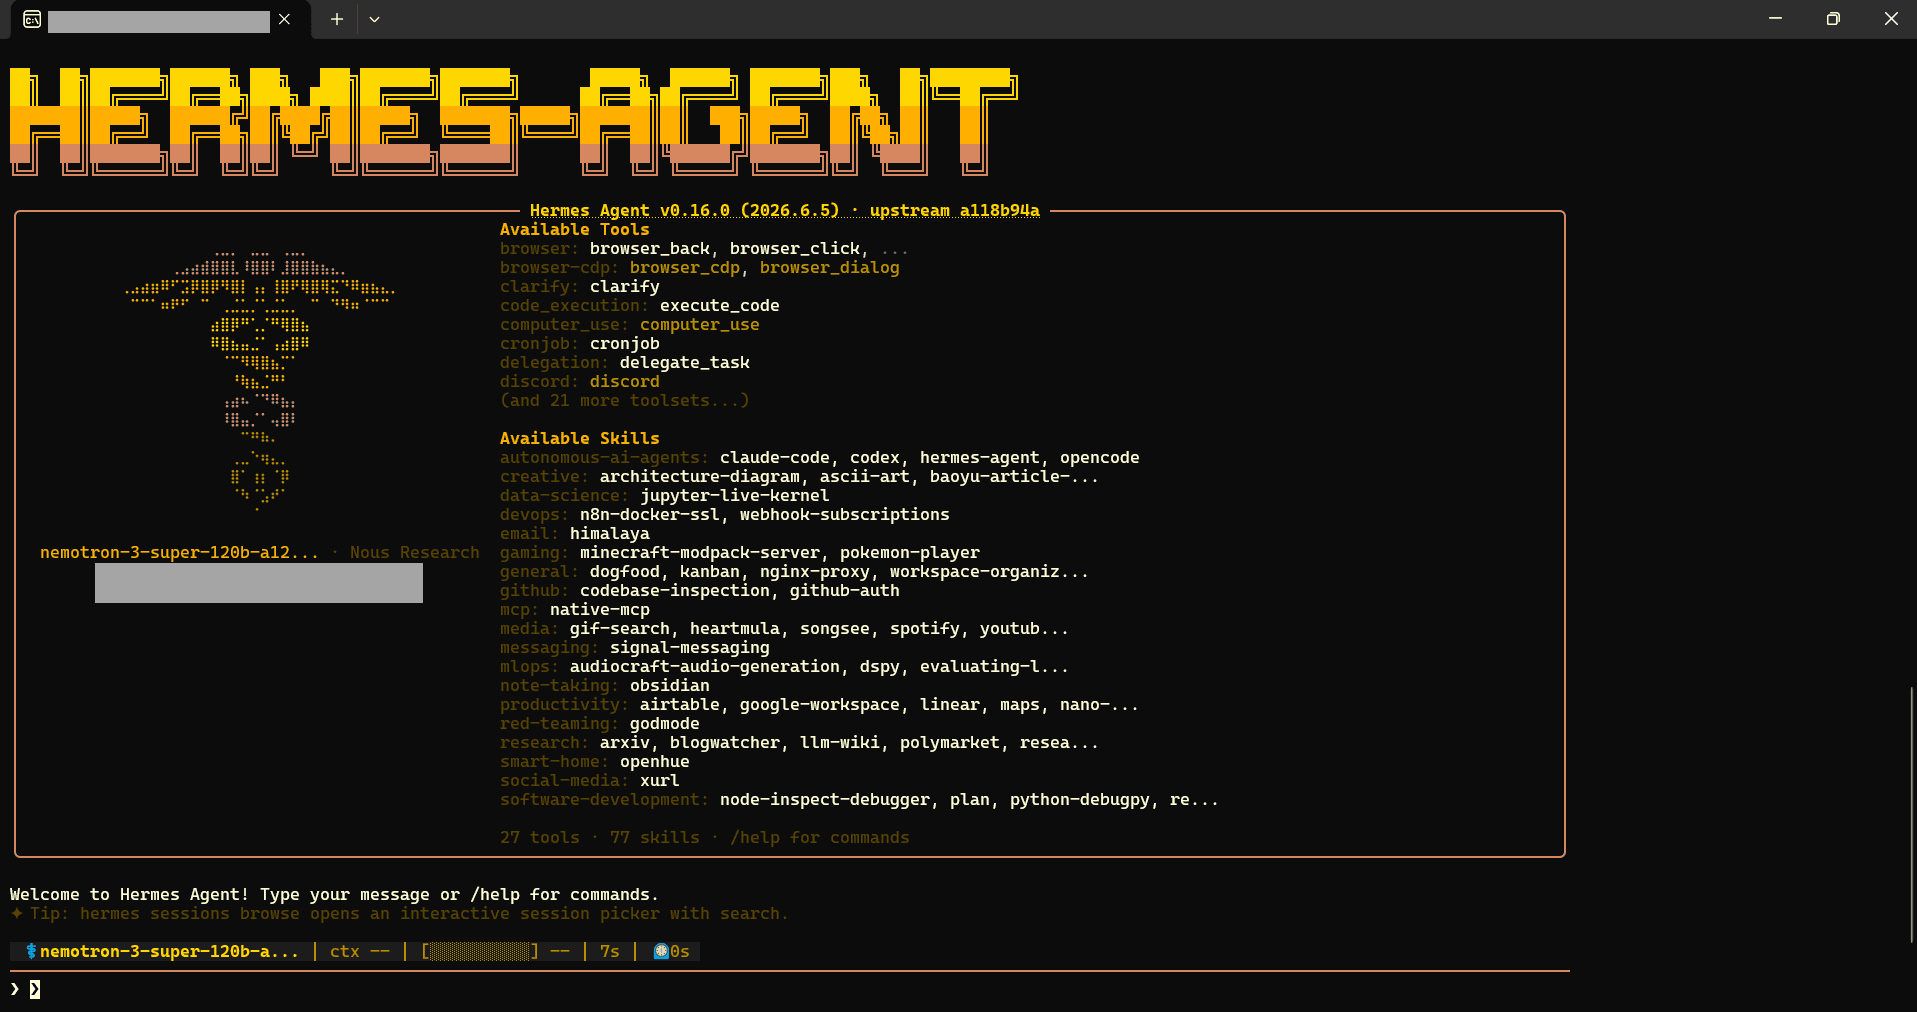This screenshot has height=1012, width=1917.
Task: Close the current terminal tab
Action: click(x=285, y=19)
